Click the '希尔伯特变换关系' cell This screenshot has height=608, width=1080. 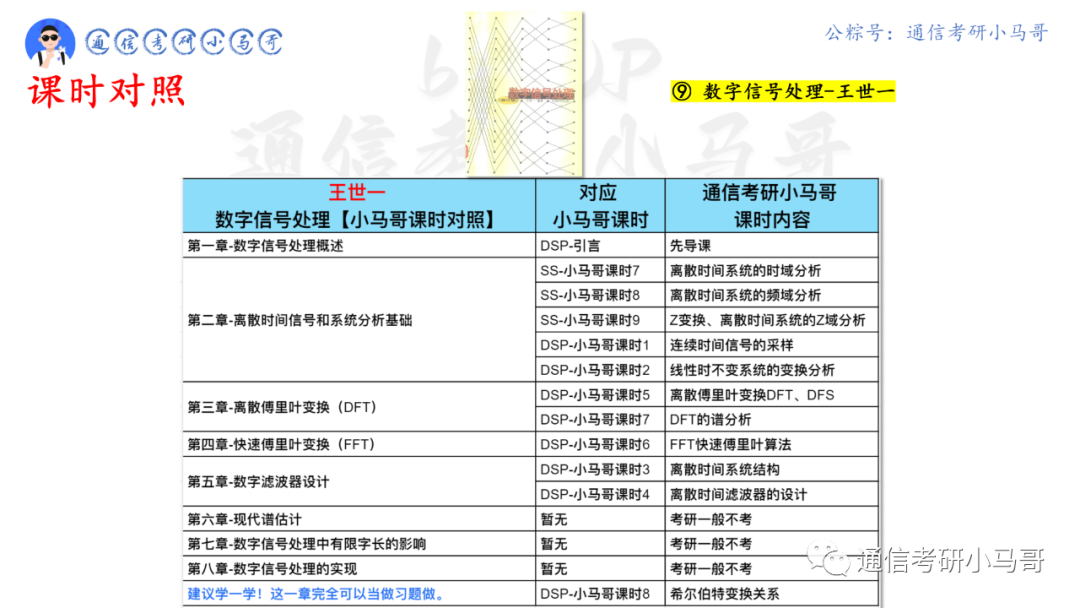[725, 593]
